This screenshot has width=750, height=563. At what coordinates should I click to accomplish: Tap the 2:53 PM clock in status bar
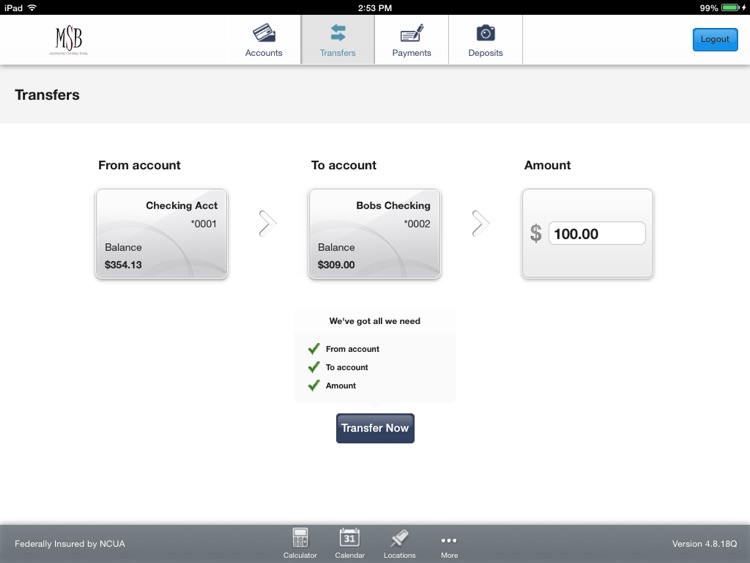(x=375, y=8)
